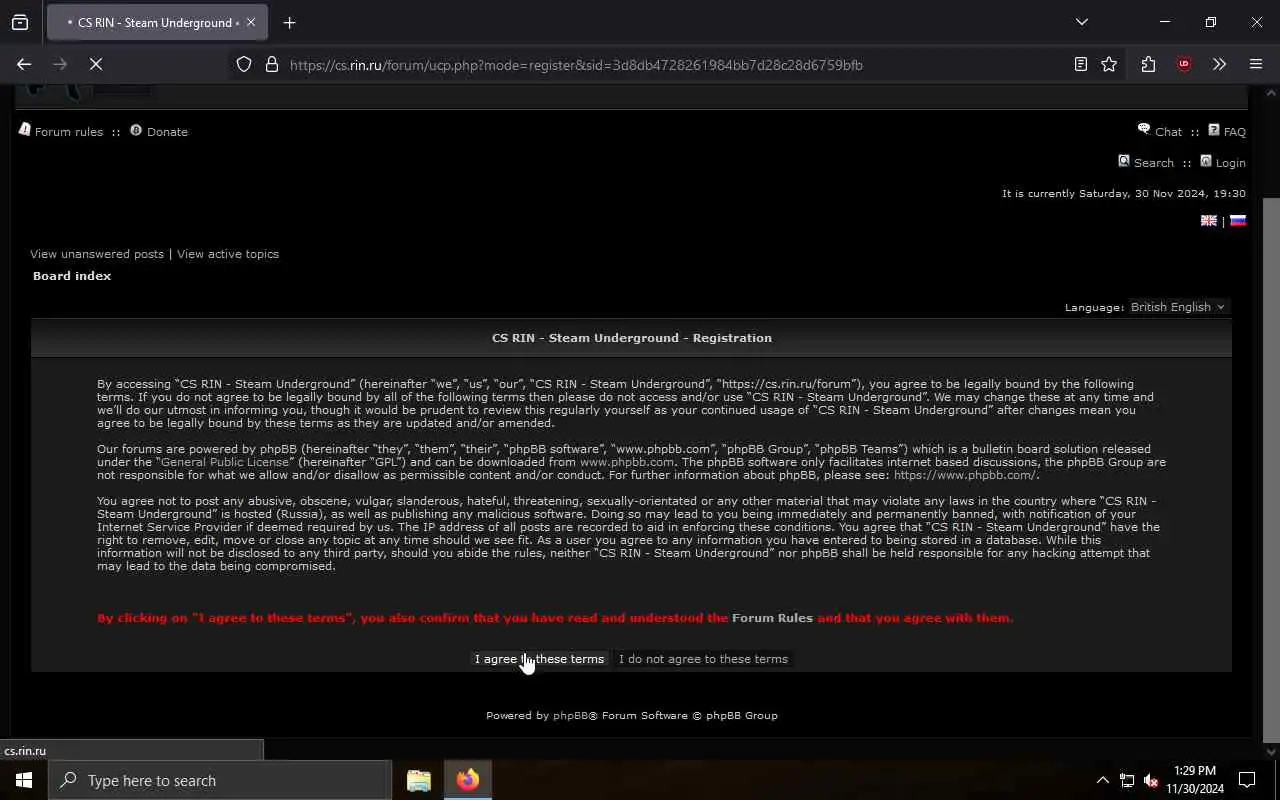Open Windows Start menu
Image resolution: width=1280 pixels, height=800 pixels.
pyautogui.click(x=24, y=780)
